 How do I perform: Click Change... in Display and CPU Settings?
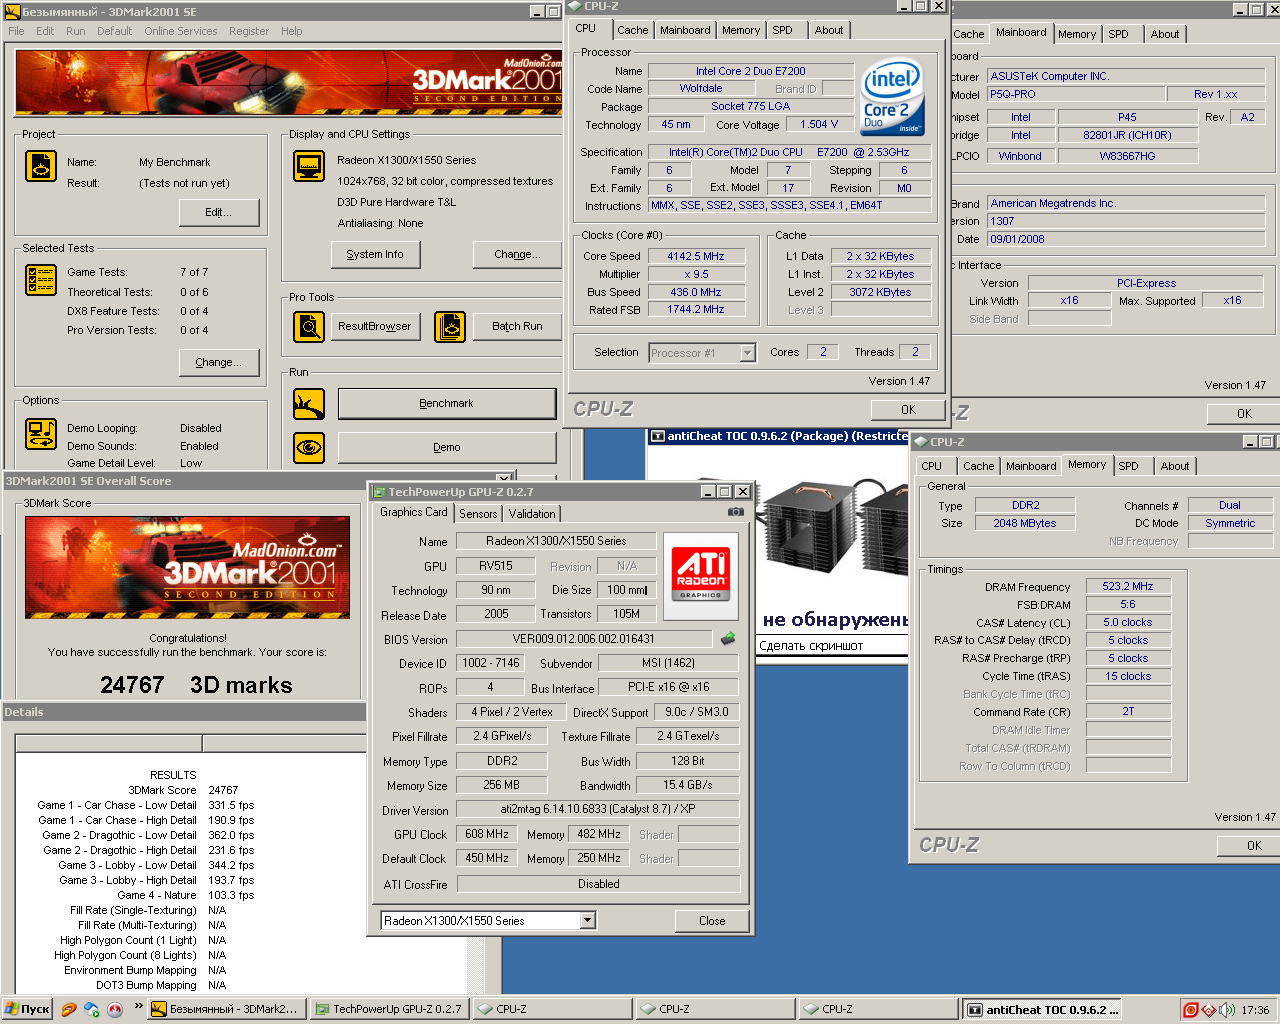coord(517,254)
